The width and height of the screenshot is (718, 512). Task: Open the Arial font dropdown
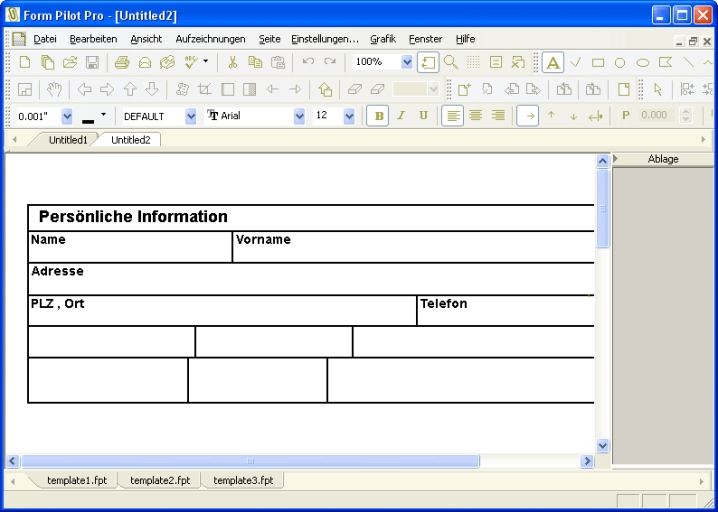coord(299,116)
